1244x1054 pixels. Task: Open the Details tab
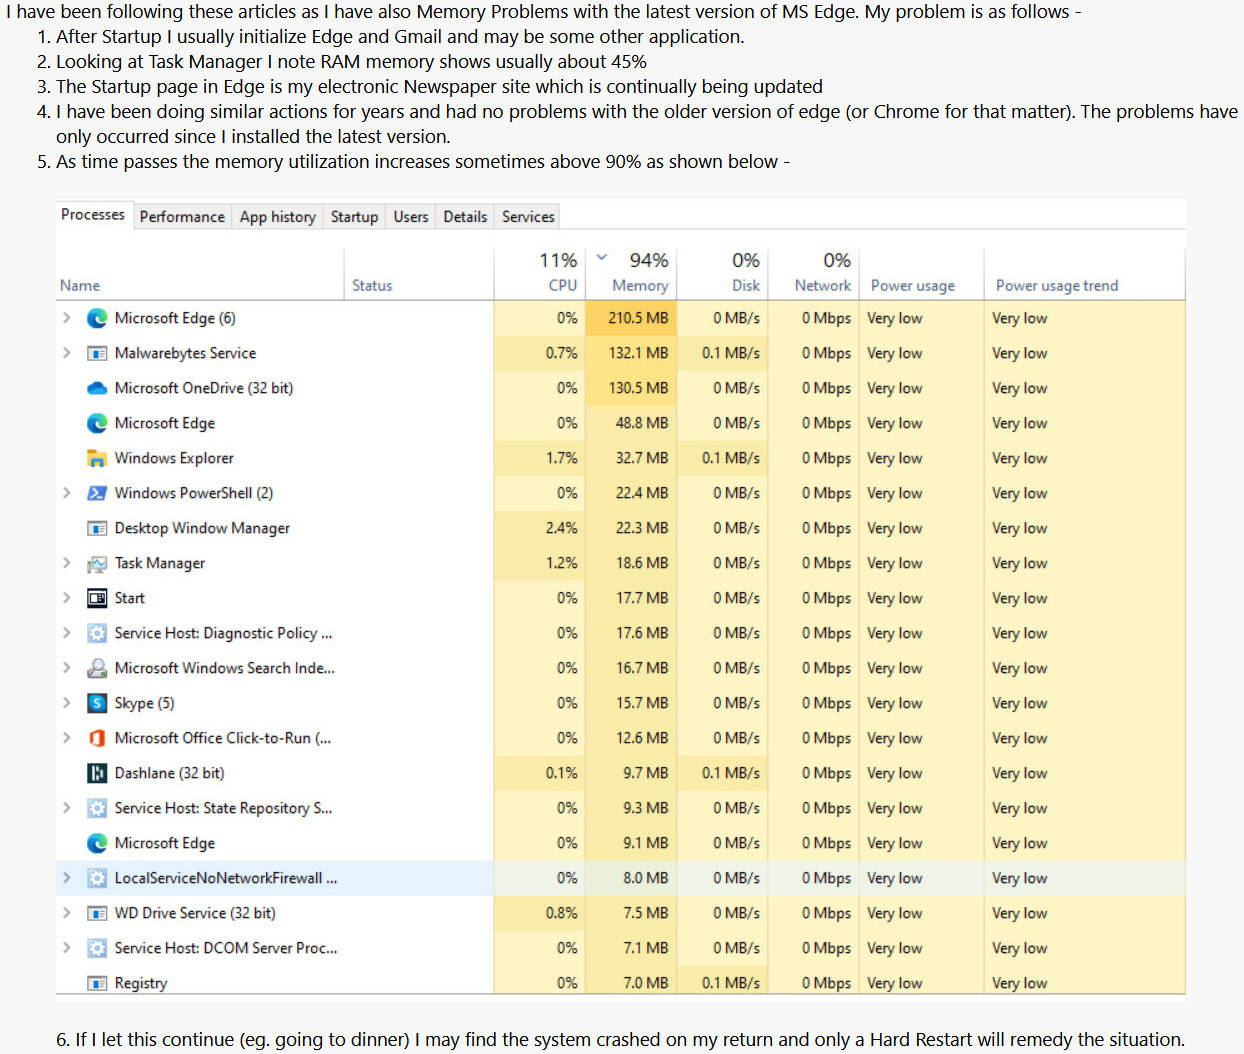click(x=466, y=217)
